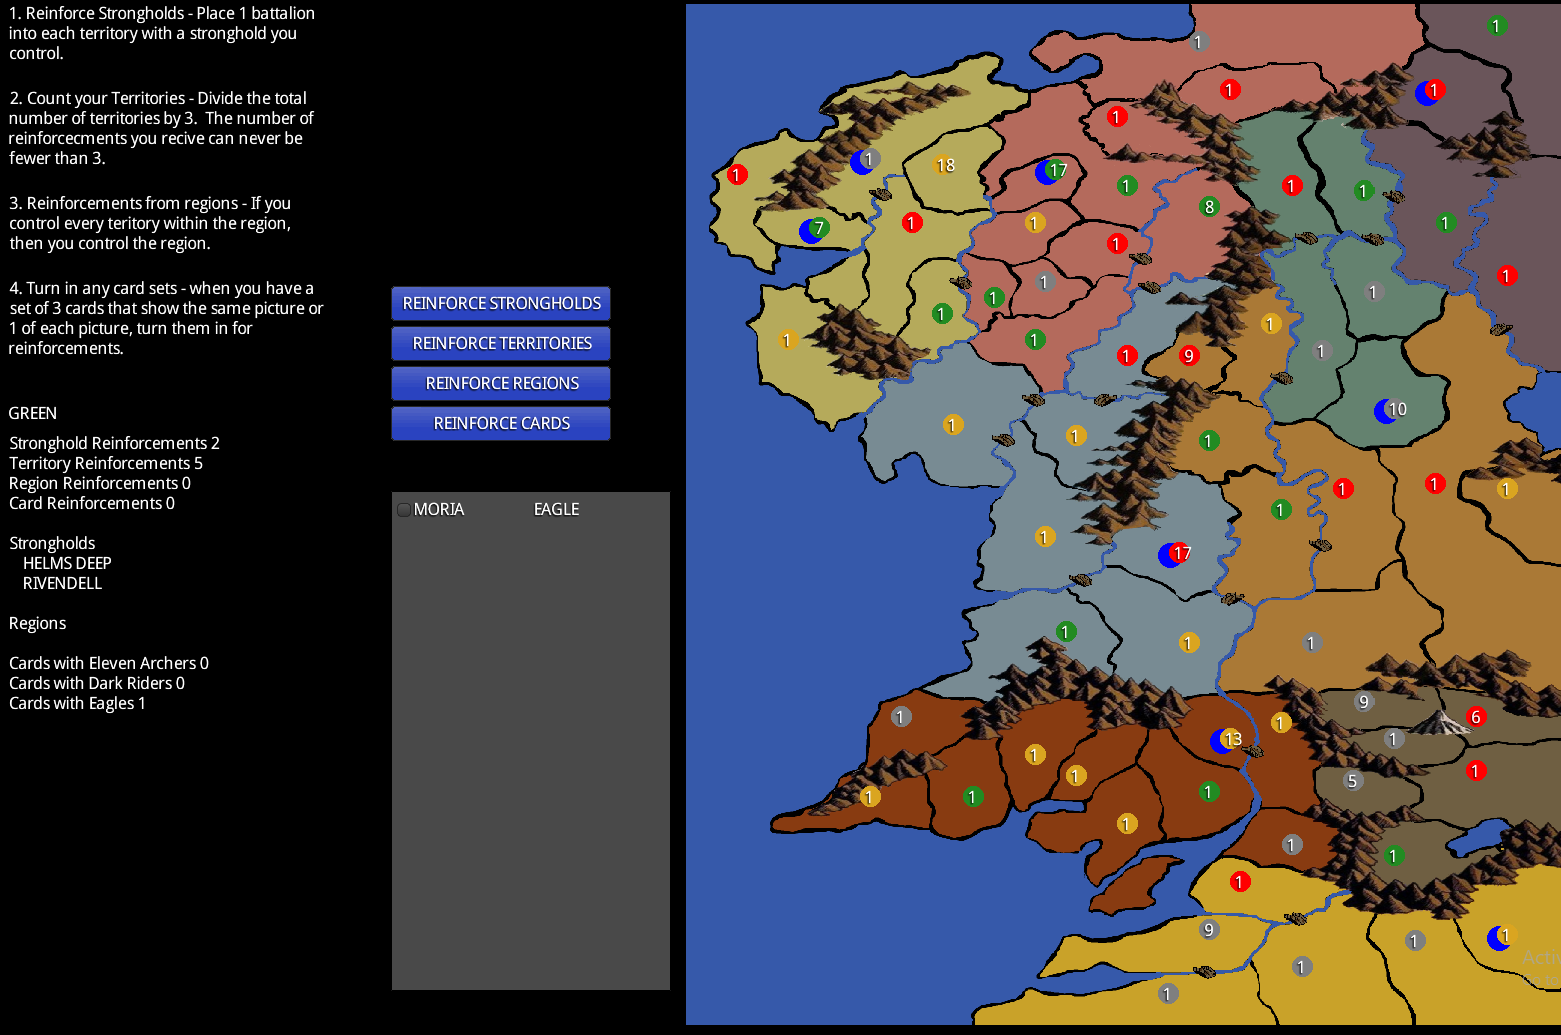Viewport: 1561px width, 1035px height.
Task: Select the Reinforce Regions button
Action: click(501, 383)
